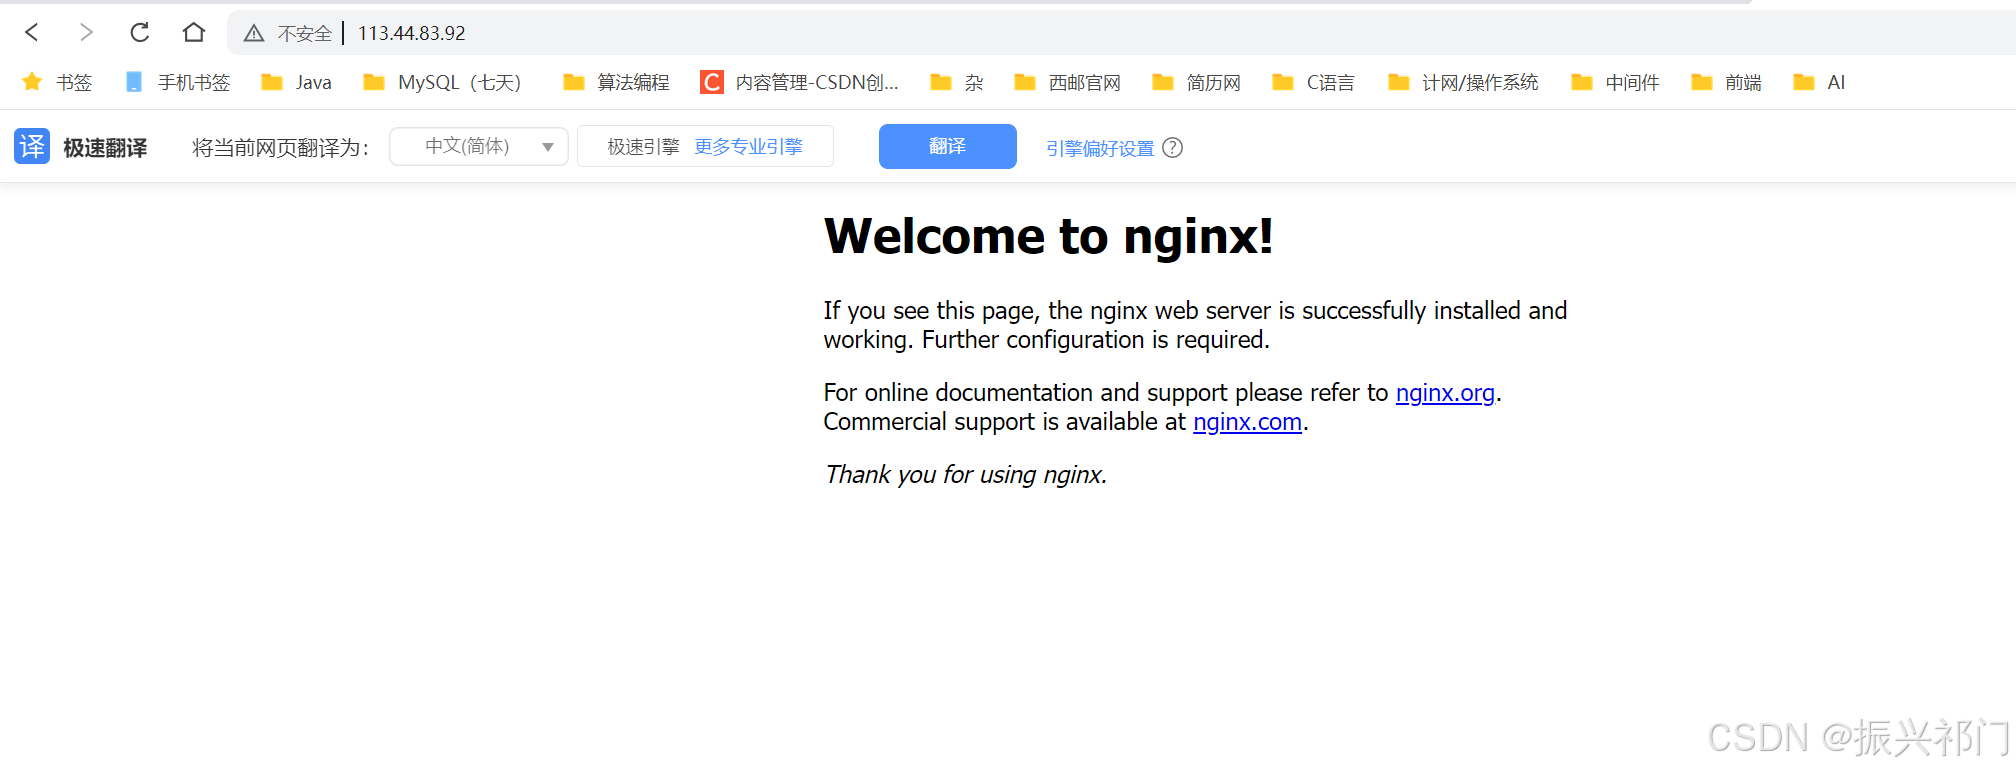Click the 极速翻译 translate logo icon
Image resolution: width=2016 pixels, height=772 pixels.
(32, 147)
